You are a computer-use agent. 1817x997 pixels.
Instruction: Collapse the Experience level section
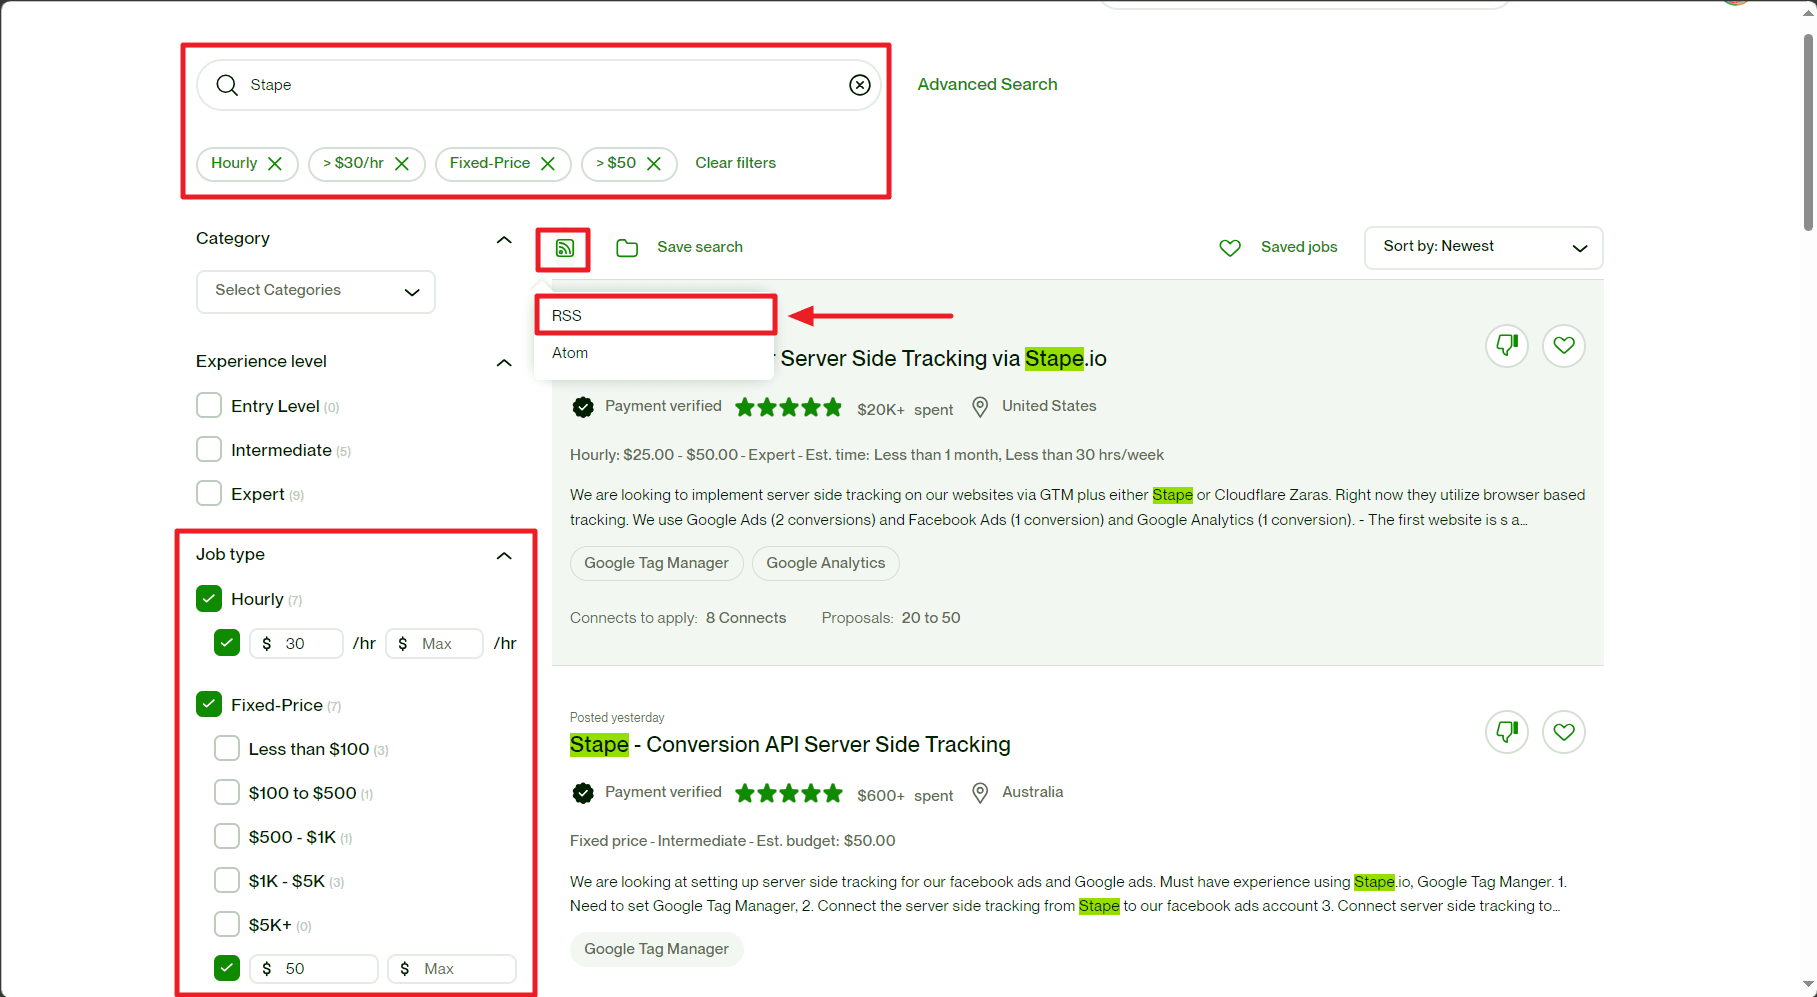[x=504, y=363]
